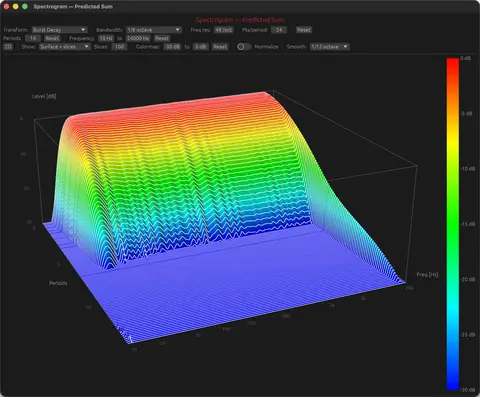Close the Spectrogram window using the red button

(x=6, y=6)
